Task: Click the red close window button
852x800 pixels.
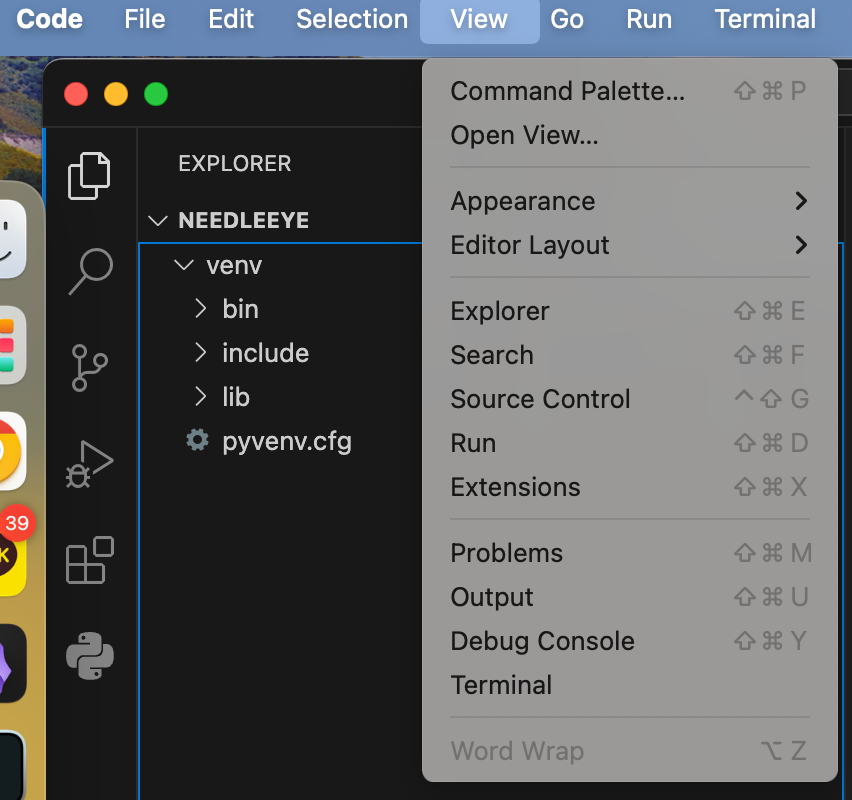Action: coord(76,94)
